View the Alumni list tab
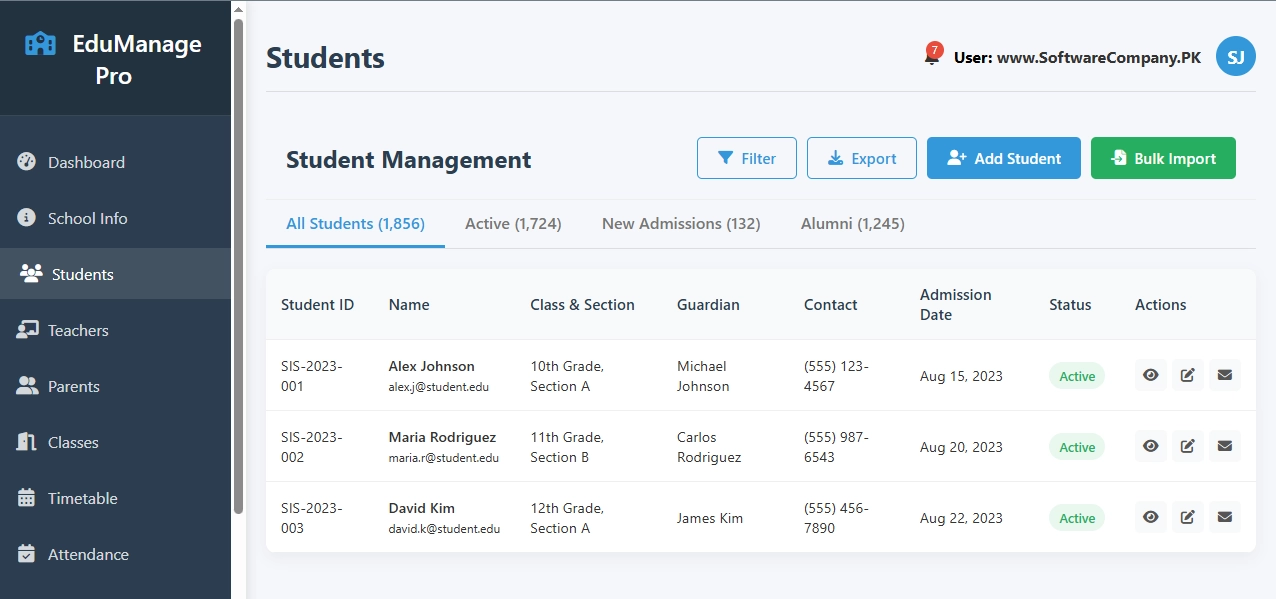Viewport: 1276px width, 599px height. (852, 223)
